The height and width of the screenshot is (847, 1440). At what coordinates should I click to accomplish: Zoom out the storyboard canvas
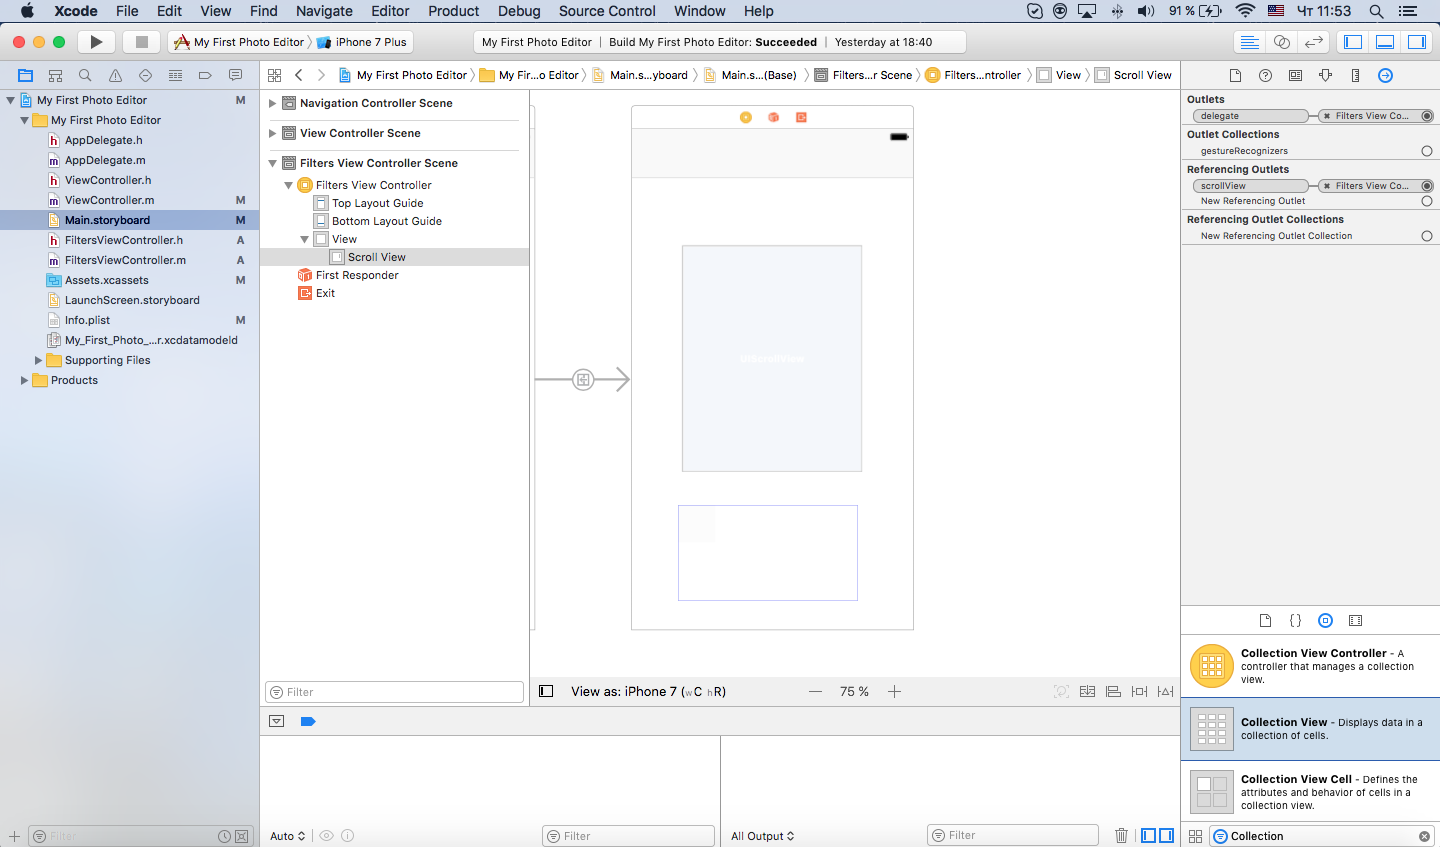816,691
